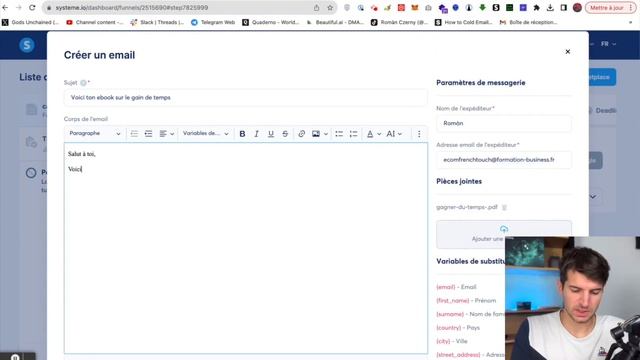Toggle the browser side panel icon
The width and height of the screenshot is (640, 360).
click(563, 7)
